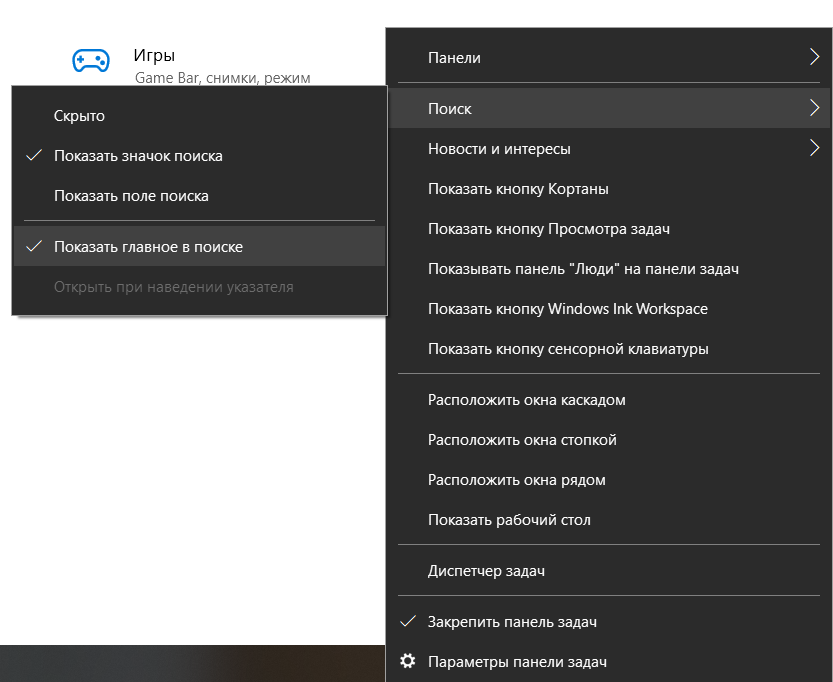Expand the Поиск submenu arrow

pyautogui.click(x=815, y=108)
